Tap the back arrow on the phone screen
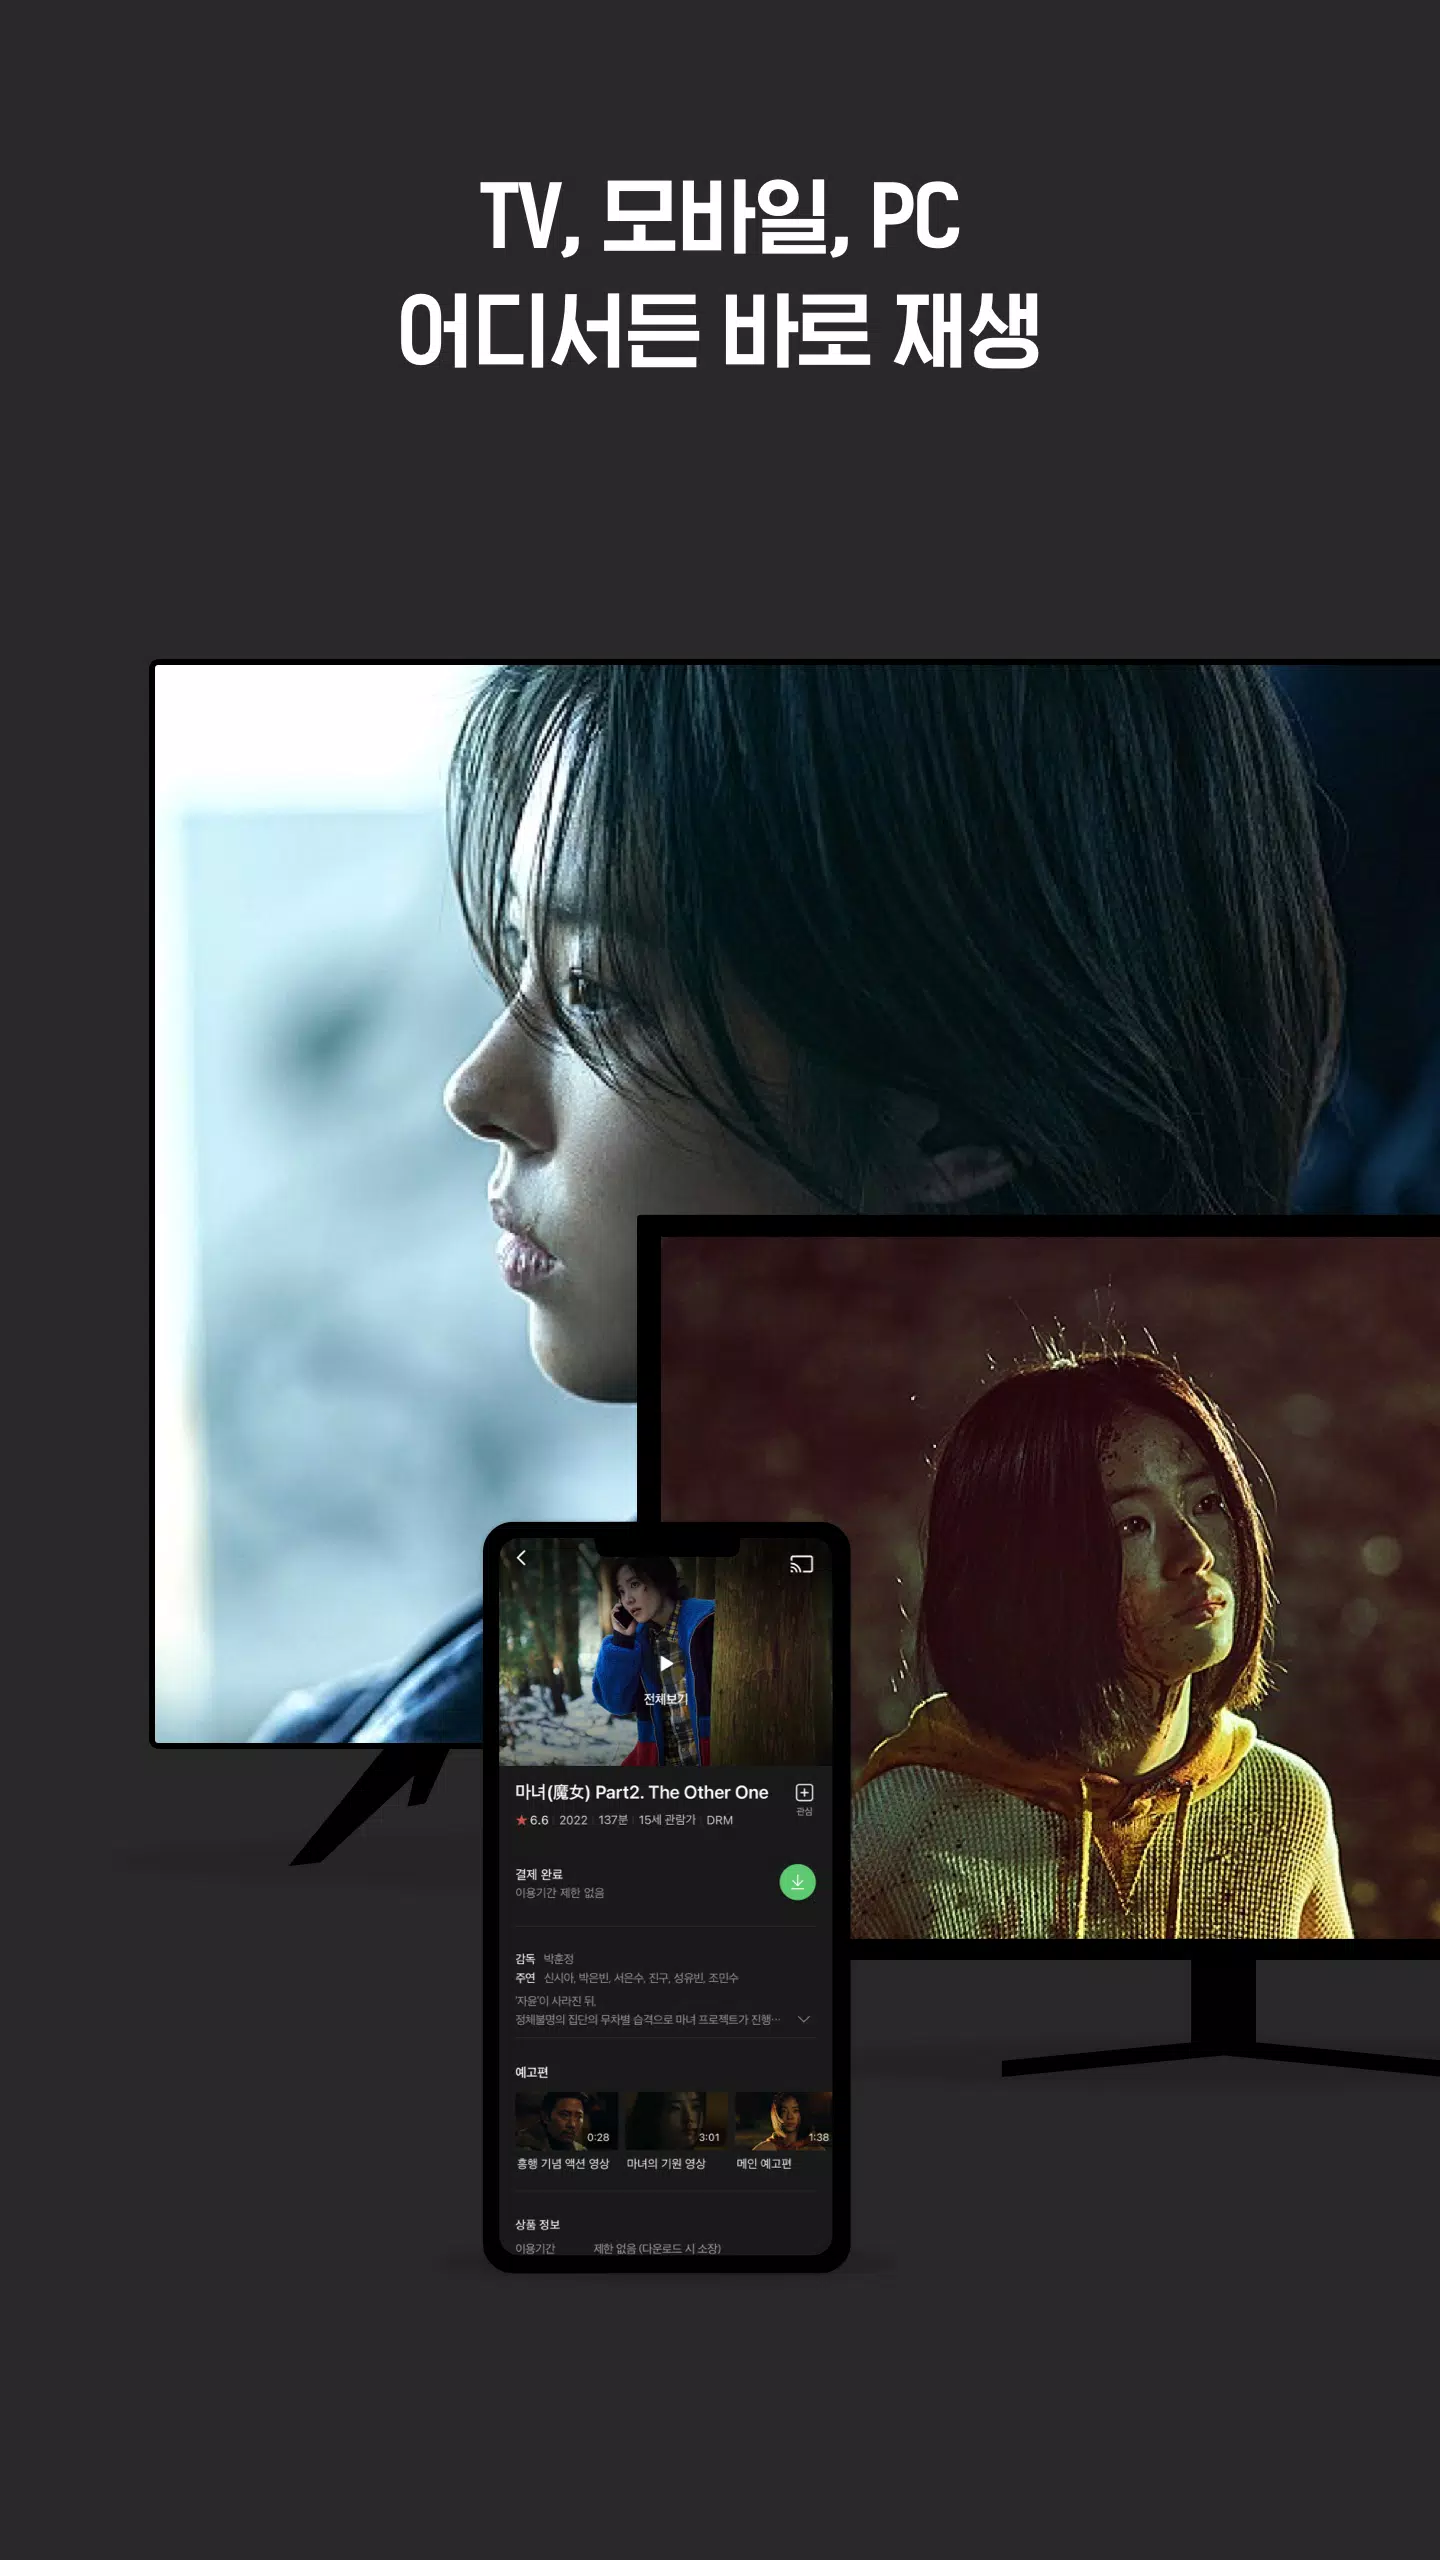 (x=521, y=1558)
